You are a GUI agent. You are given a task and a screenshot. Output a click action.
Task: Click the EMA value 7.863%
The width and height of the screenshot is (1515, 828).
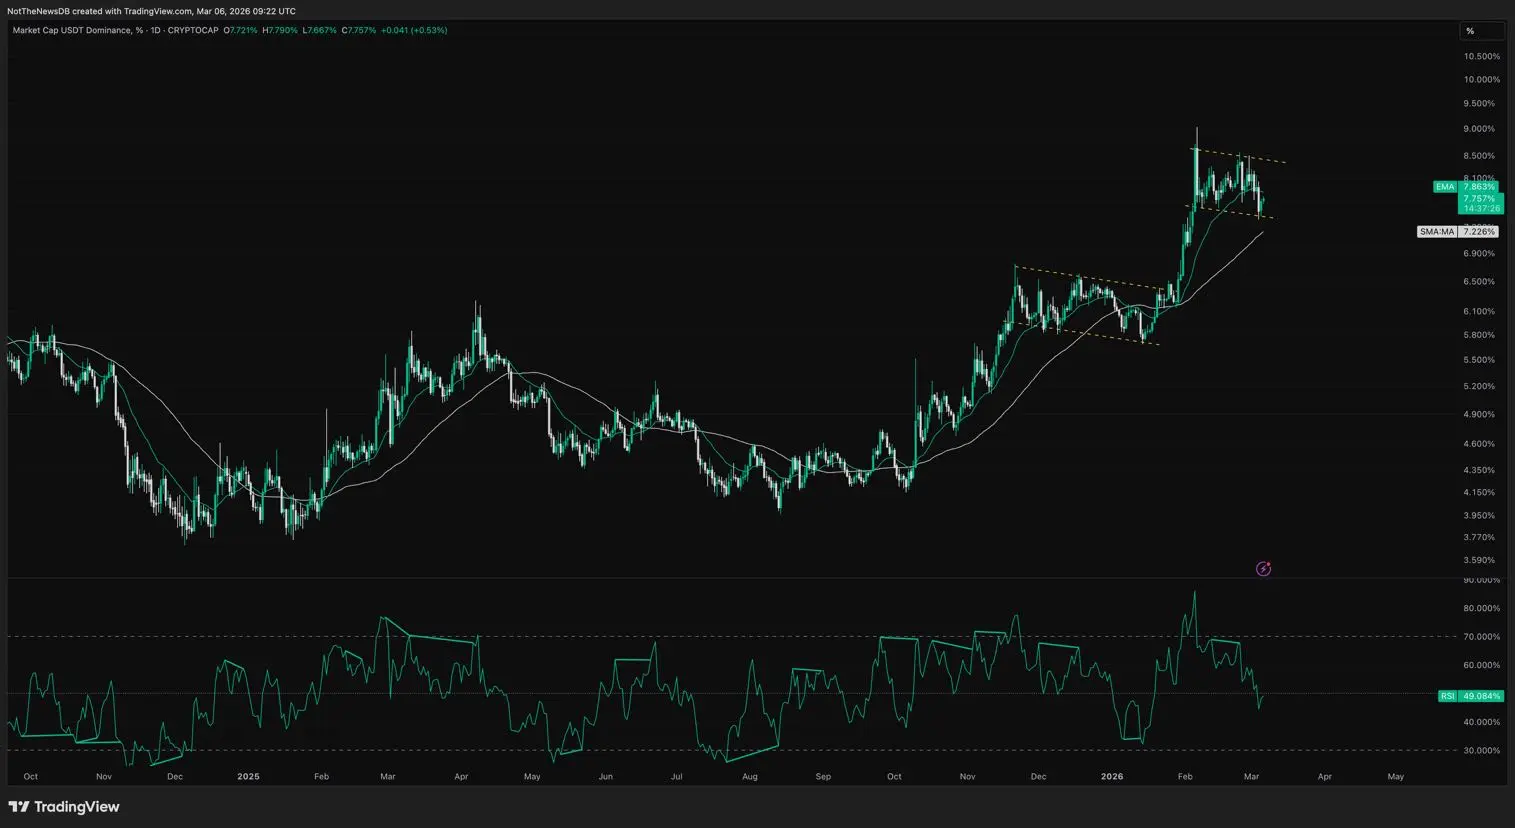[1479, 187]
